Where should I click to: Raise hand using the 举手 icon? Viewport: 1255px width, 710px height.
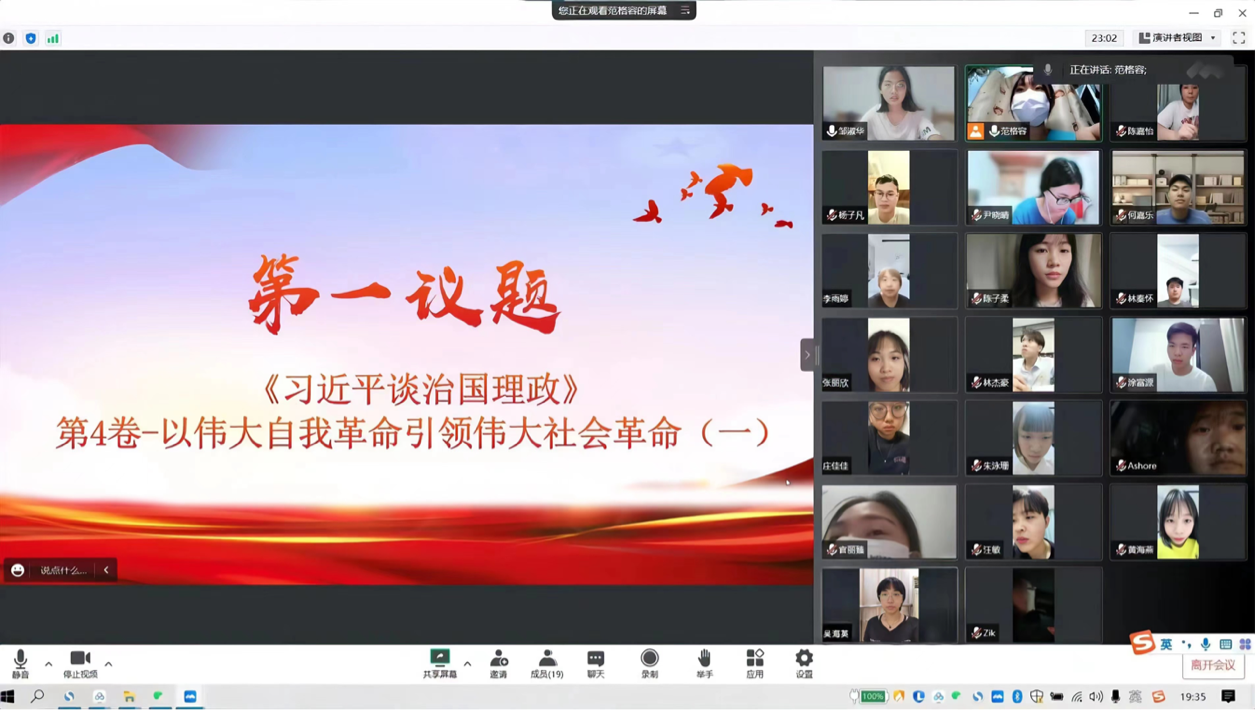pyautogui.click(x=704, y=662)
